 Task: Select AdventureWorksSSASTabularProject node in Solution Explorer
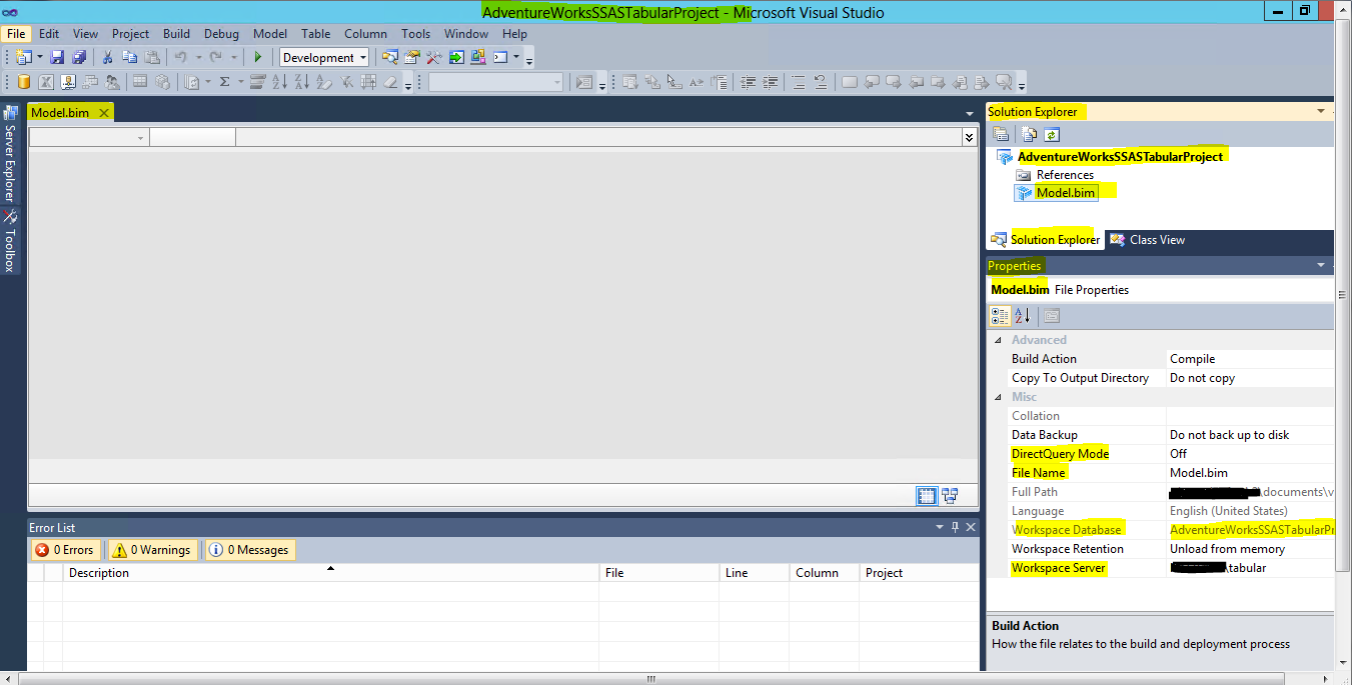(1120, 156)
